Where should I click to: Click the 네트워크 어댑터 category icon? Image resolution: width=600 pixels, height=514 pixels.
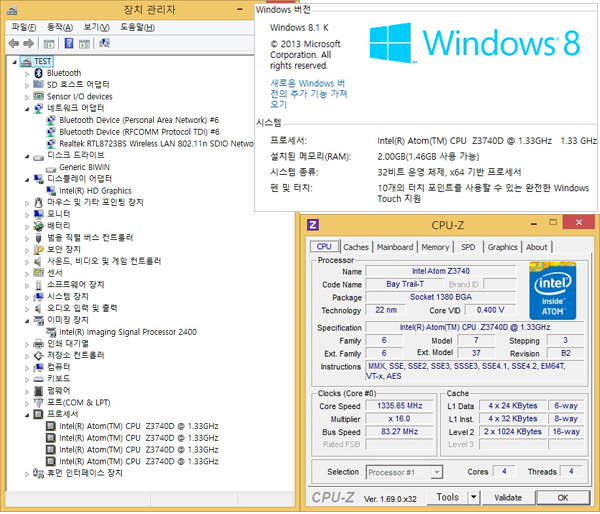pos(38,108)
